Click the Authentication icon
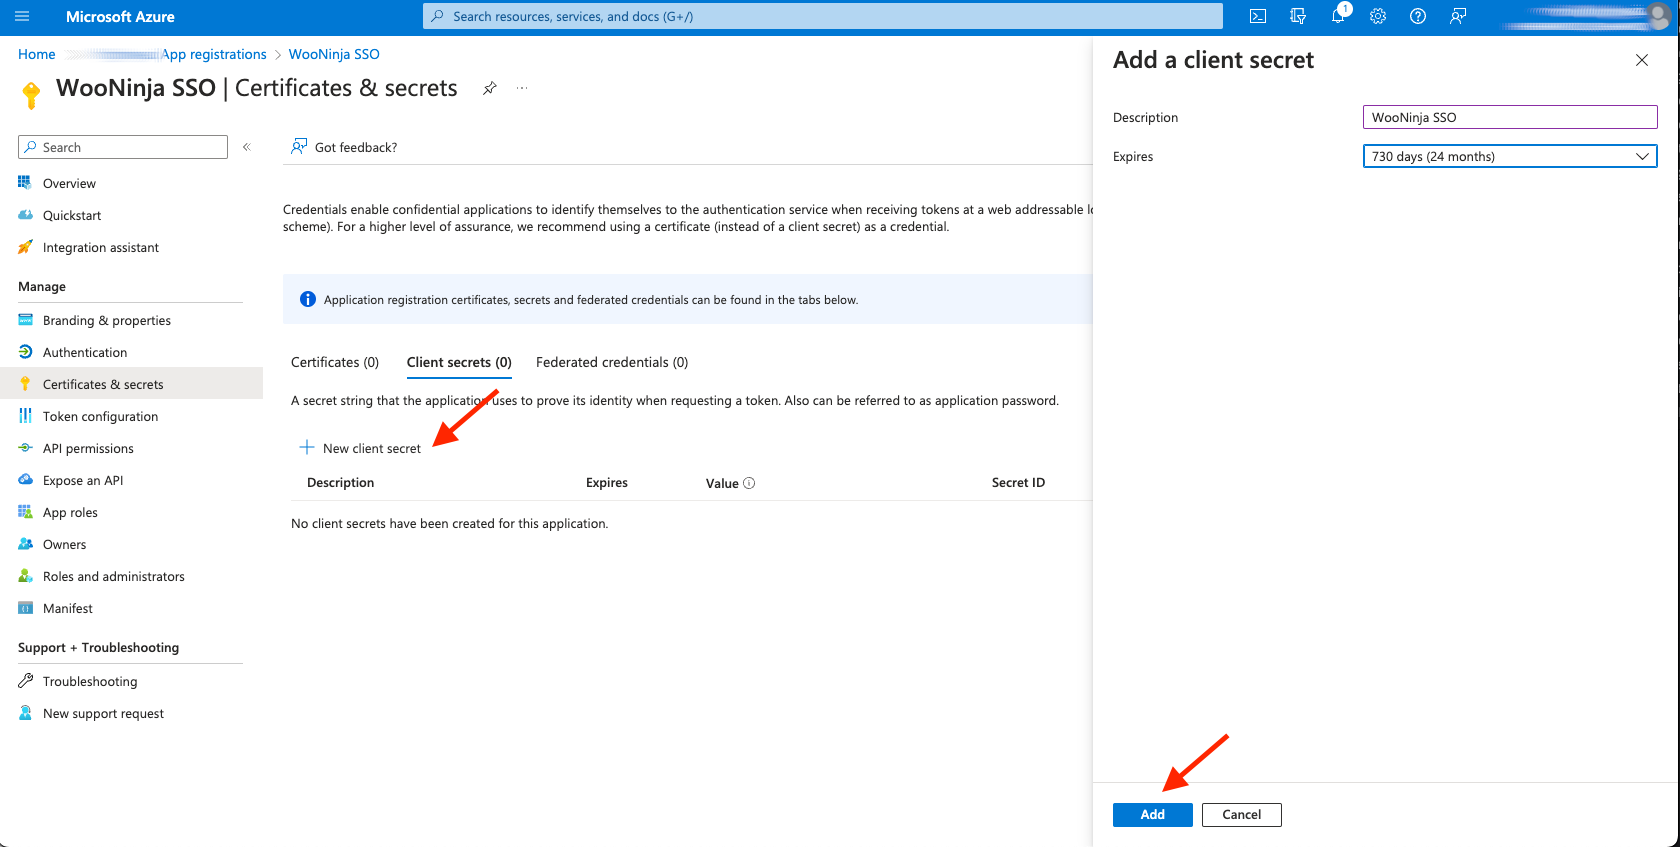 25,352
